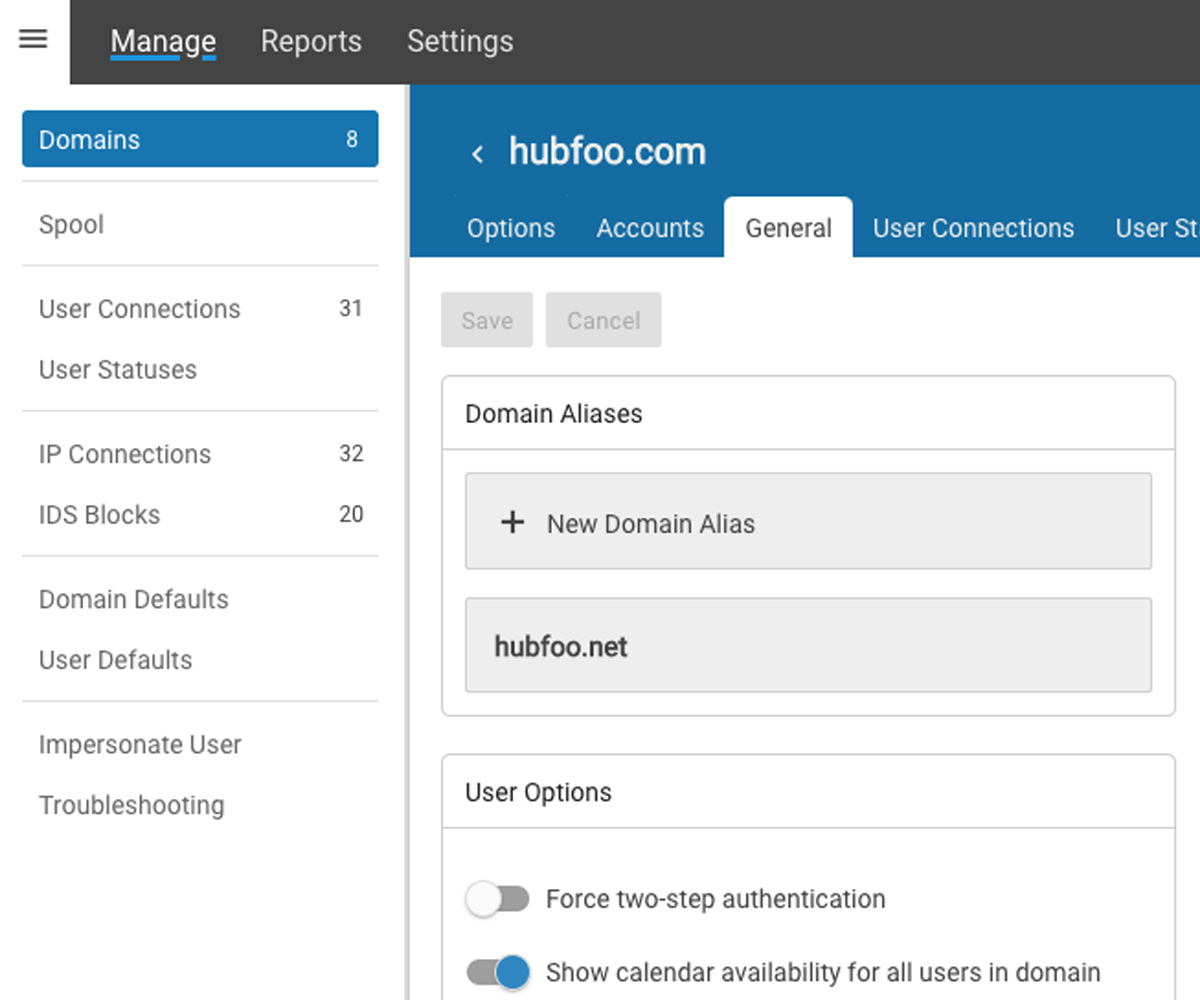
Task: Open the hamburger navigation menu
Action: coord(32,39)
